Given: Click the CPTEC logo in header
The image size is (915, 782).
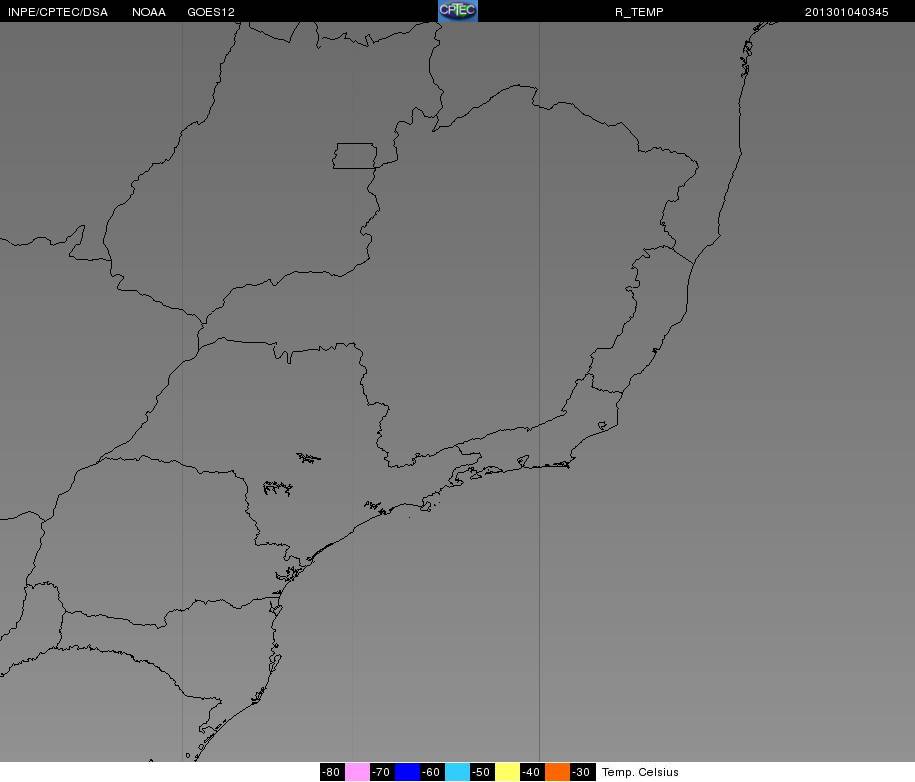Looking at the screenshot, I should coord(458,11).
